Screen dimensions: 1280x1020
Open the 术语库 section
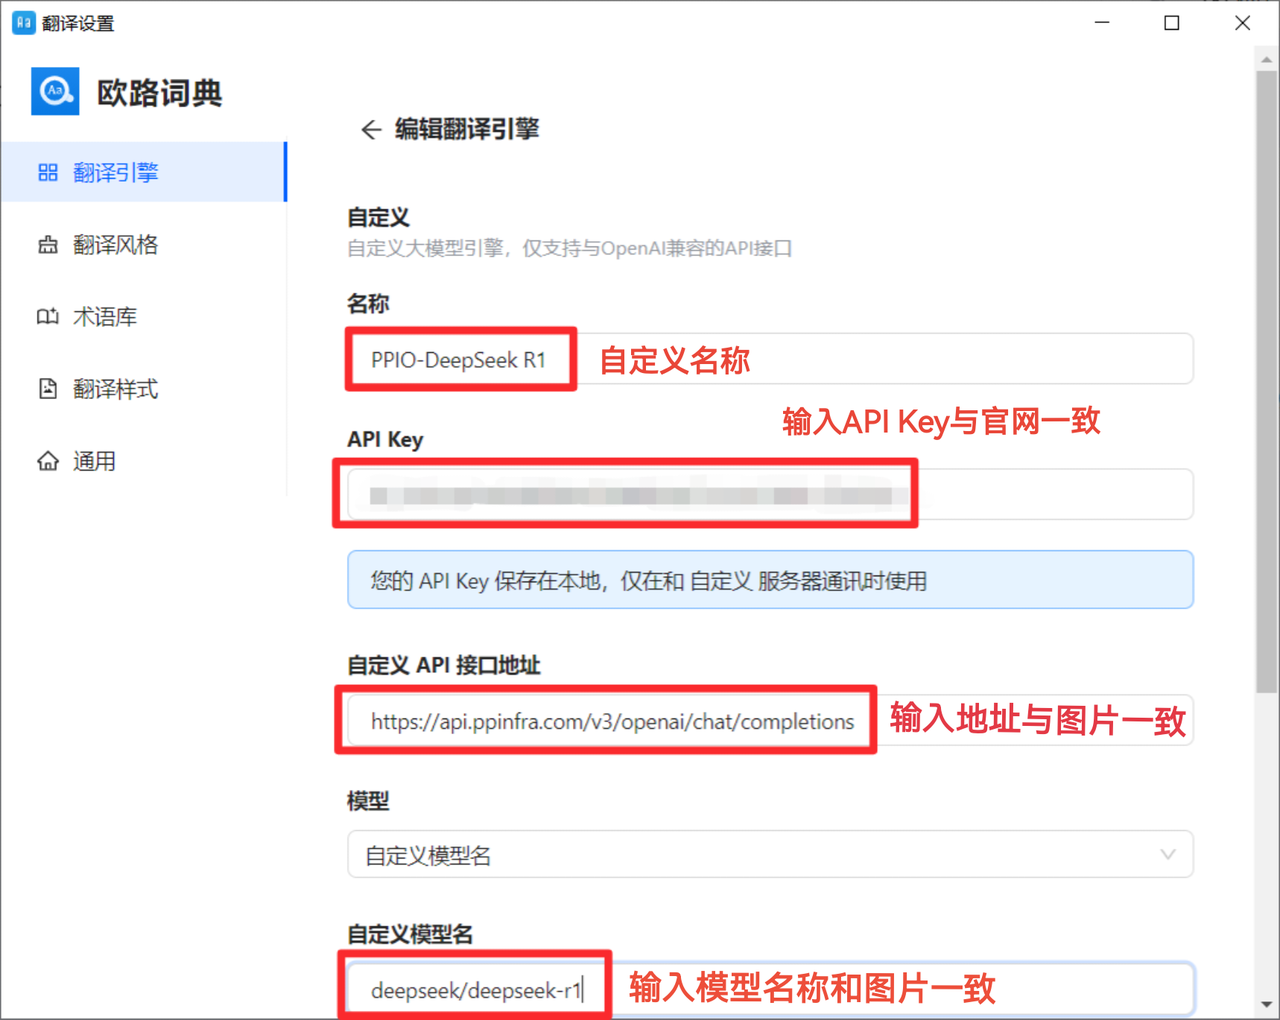coord(144,317)
